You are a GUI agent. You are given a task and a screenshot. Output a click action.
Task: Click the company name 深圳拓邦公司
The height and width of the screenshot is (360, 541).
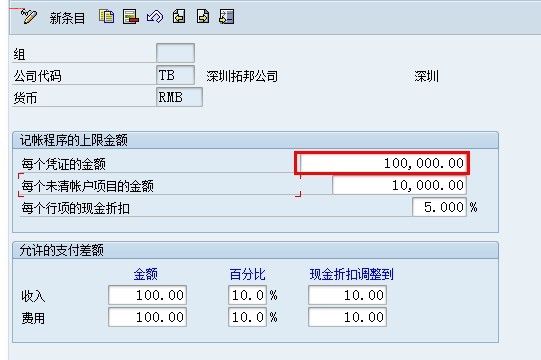point(242,76)
